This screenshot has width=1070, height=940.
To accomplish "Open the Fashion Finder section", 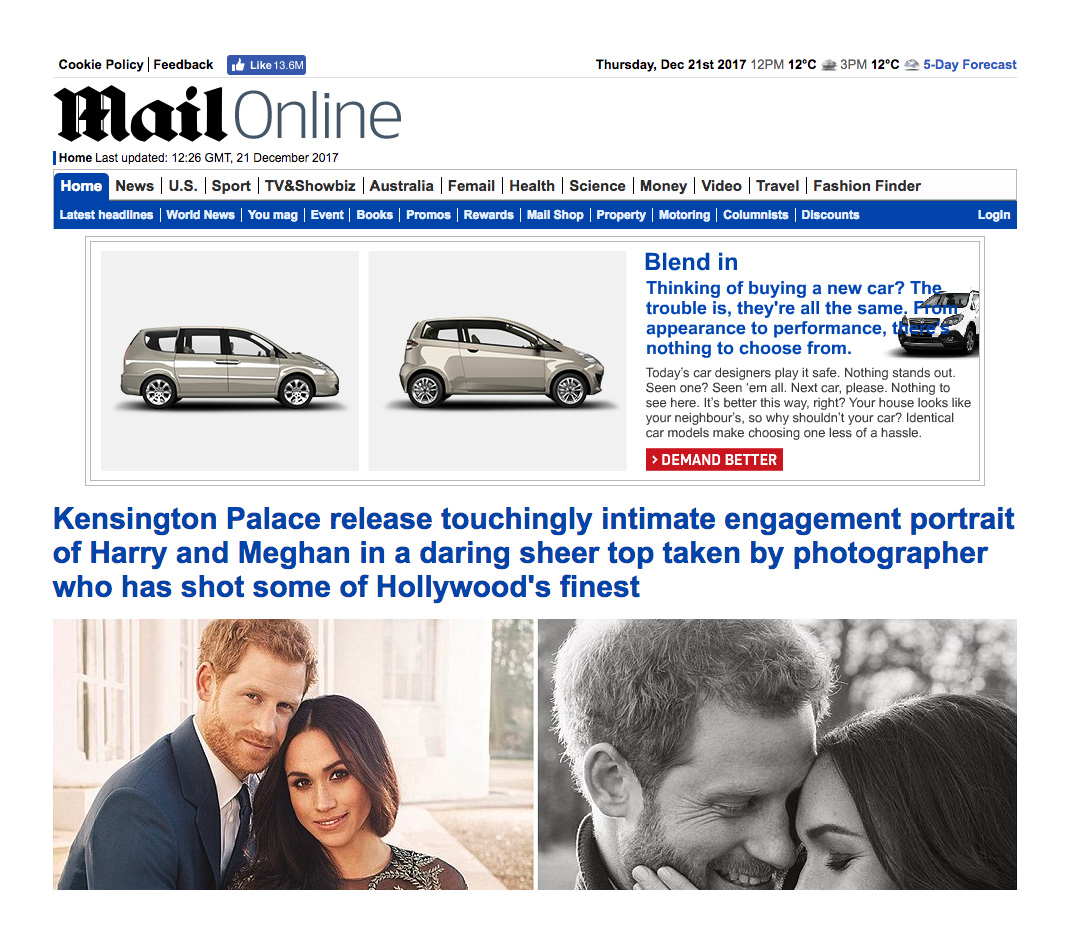I will point(867,186).
